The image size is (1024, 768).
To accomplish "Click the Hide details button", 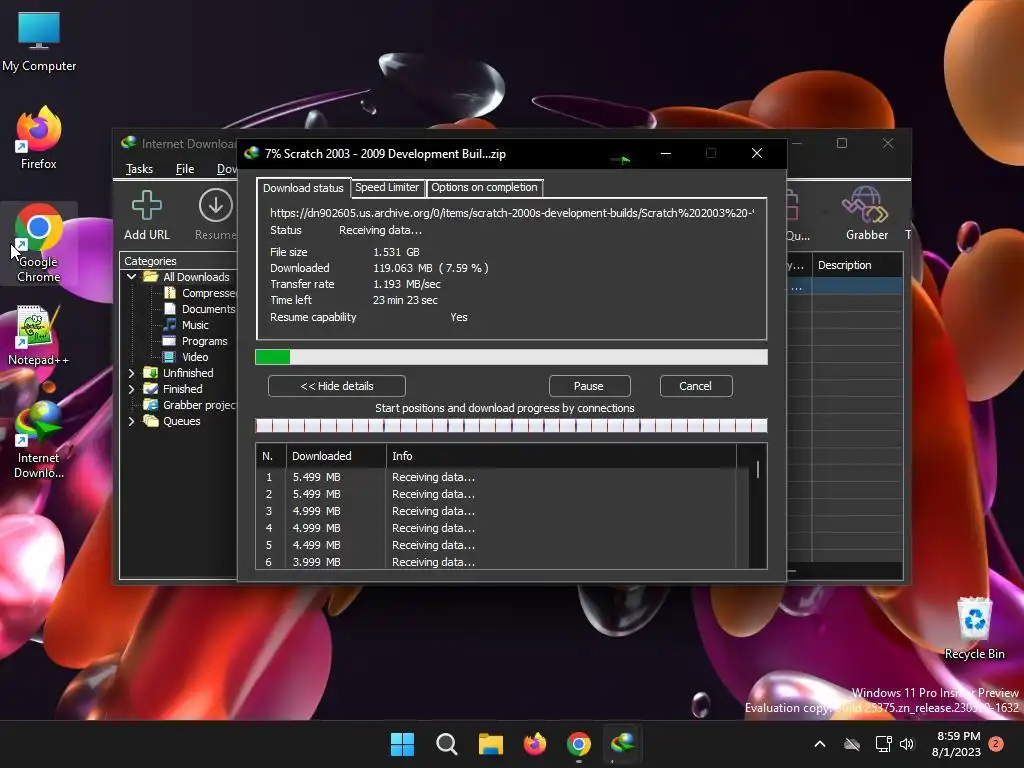I will tap(336, 386).
